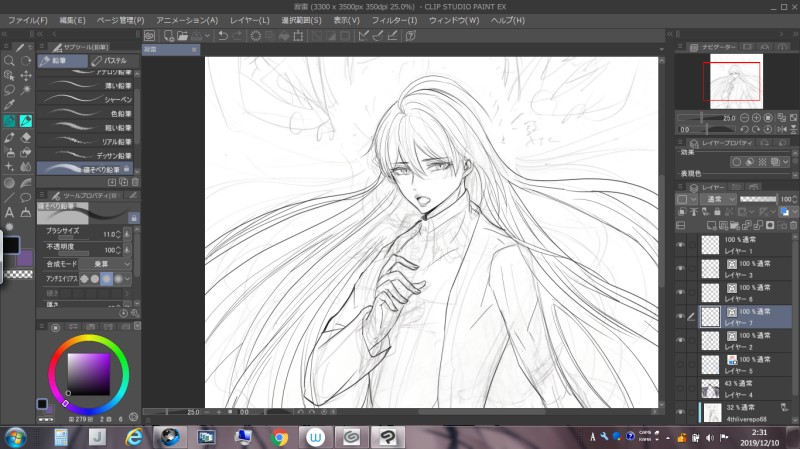Expand 表現色 section arrow

pos(794,174)
